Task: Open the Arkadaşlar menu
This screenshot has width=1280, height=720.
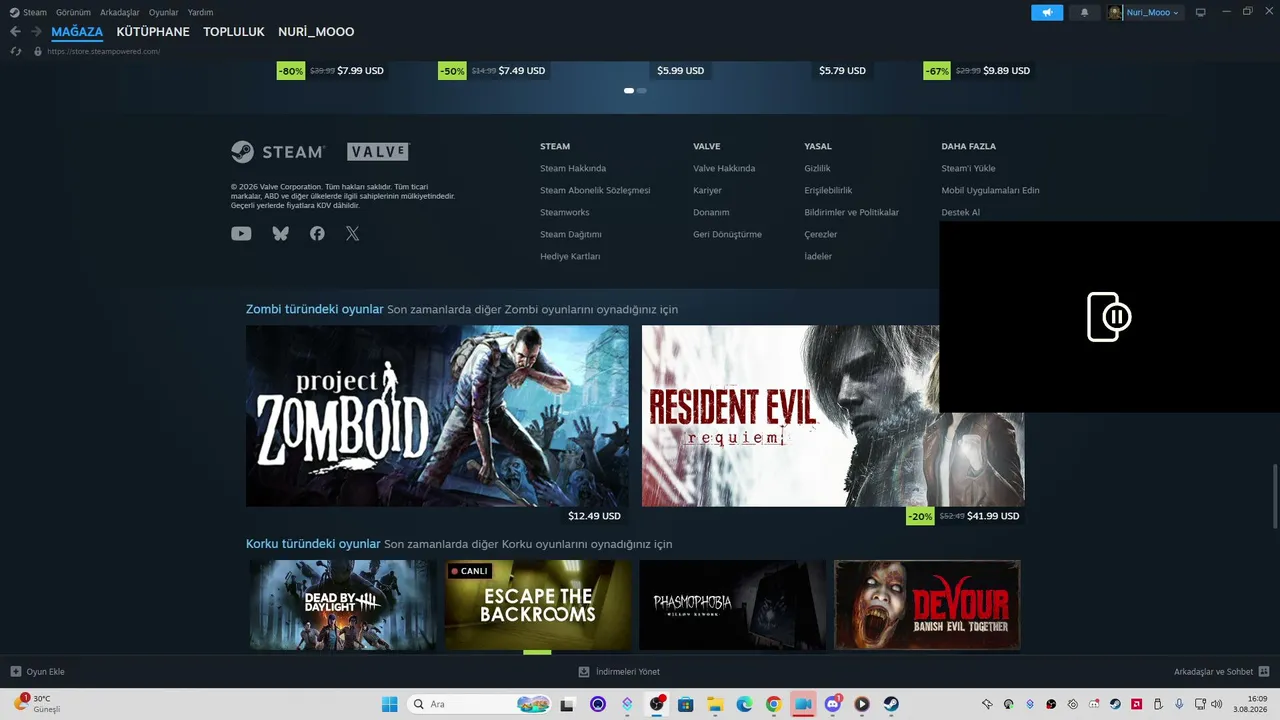Action: point(120,13)
